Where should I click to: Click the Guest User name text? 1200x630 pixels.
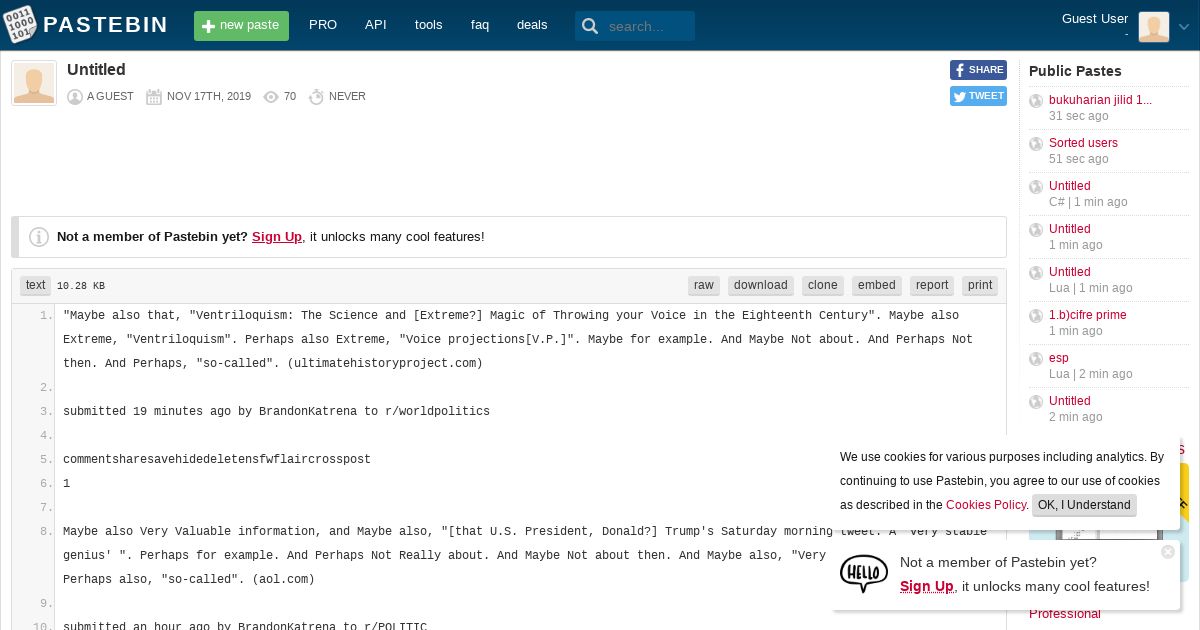click(x=1095, y=19)
